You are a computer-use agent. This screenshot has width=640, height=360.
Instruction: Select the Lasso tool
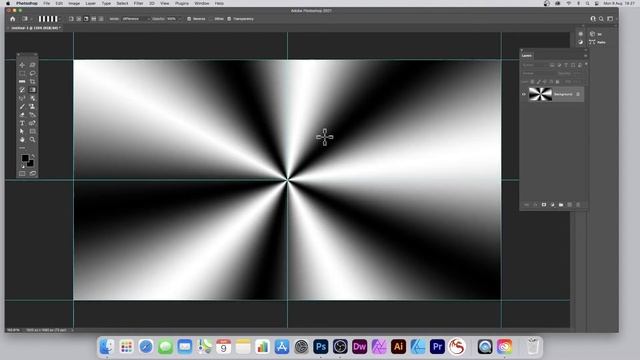point(32,73)
